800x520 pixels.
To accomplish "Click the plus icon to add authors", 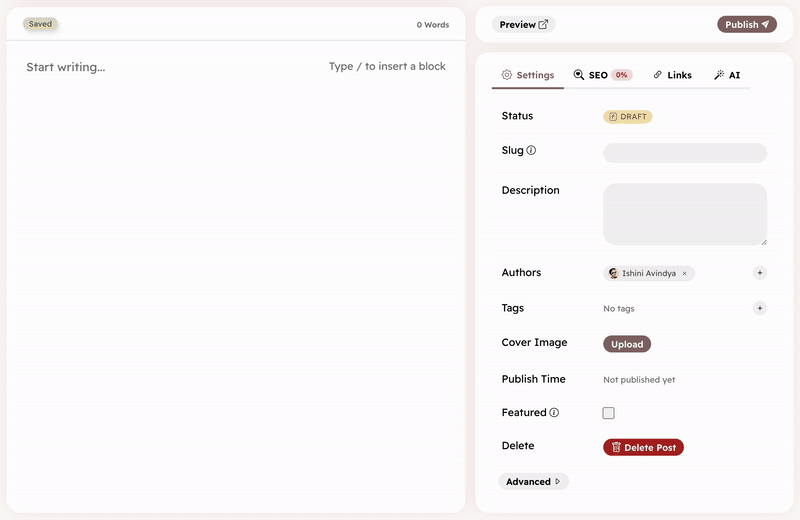I will [759, 273].
